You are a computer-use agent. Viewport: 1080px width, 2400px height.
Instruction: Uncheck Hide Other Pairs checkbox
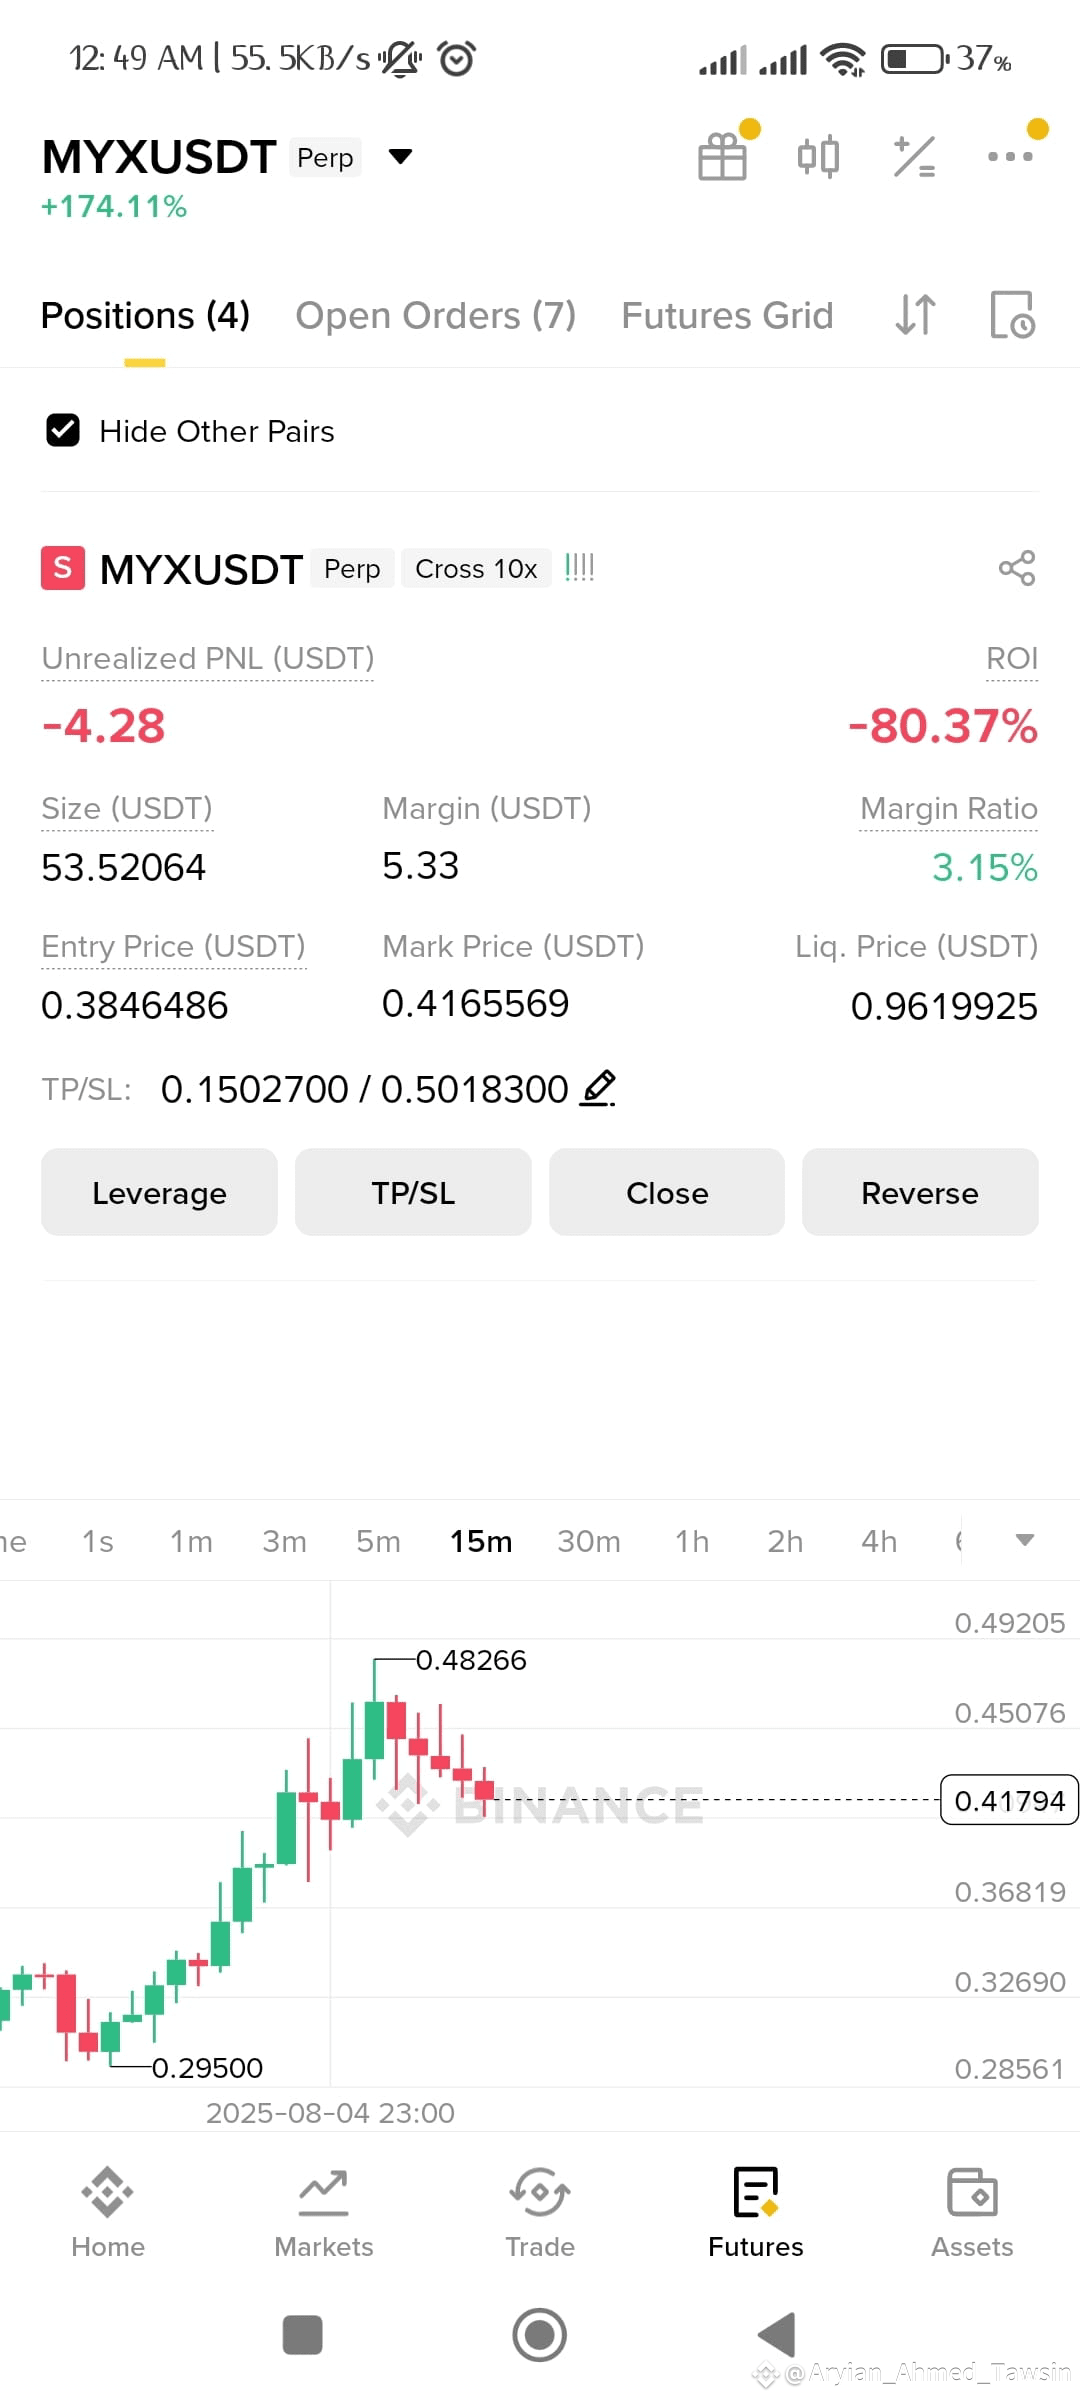pyautogui.click(x=63, y=431)
